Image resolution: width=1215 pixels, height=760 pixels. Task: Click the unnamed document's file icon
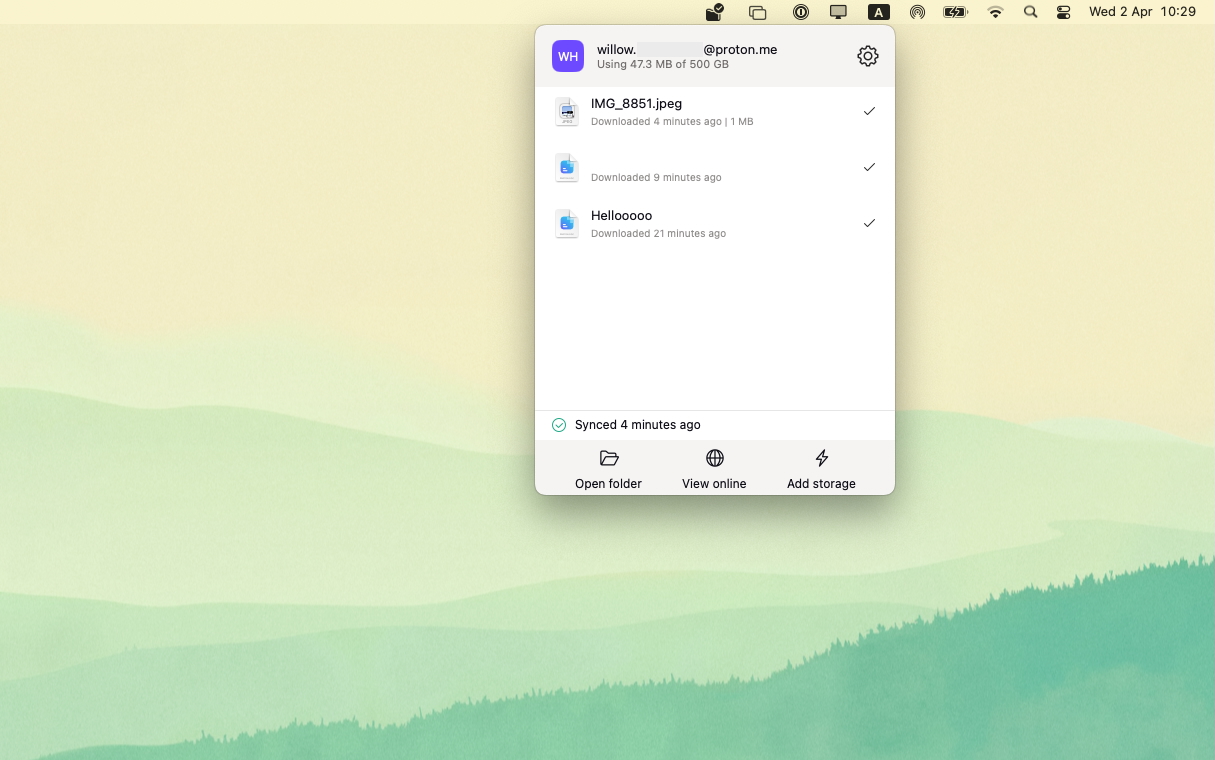[567, 168]
